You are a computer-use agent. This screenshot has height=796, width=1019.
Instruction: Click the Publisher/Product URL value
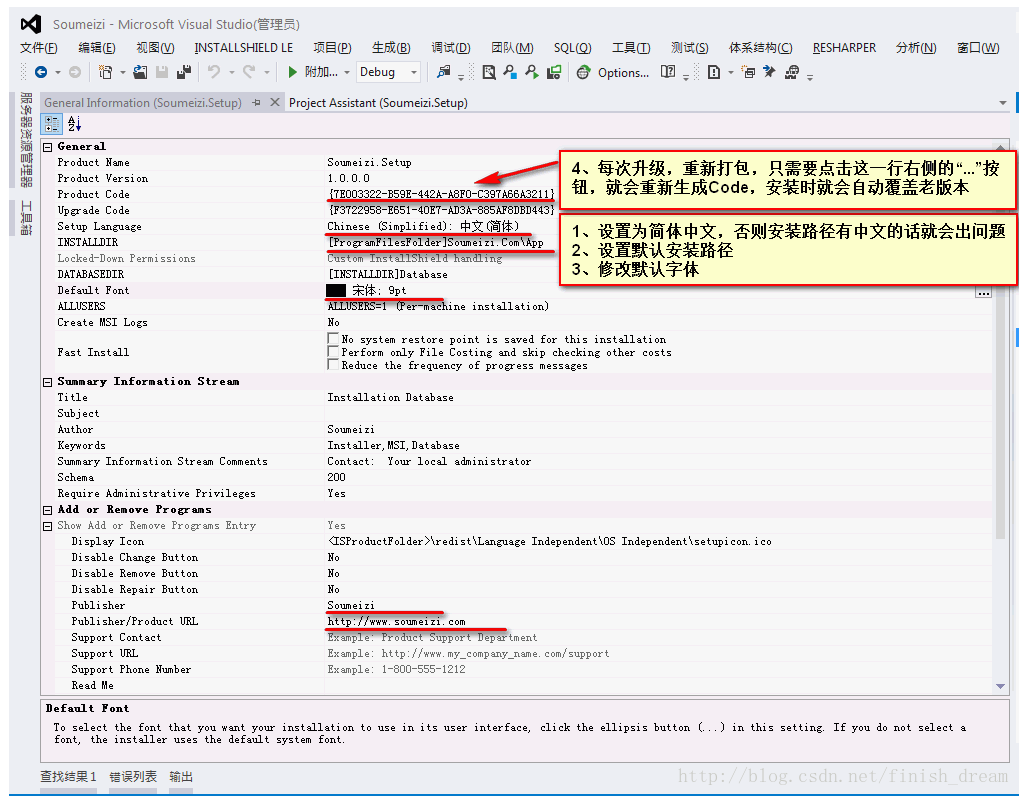point(396,621)
